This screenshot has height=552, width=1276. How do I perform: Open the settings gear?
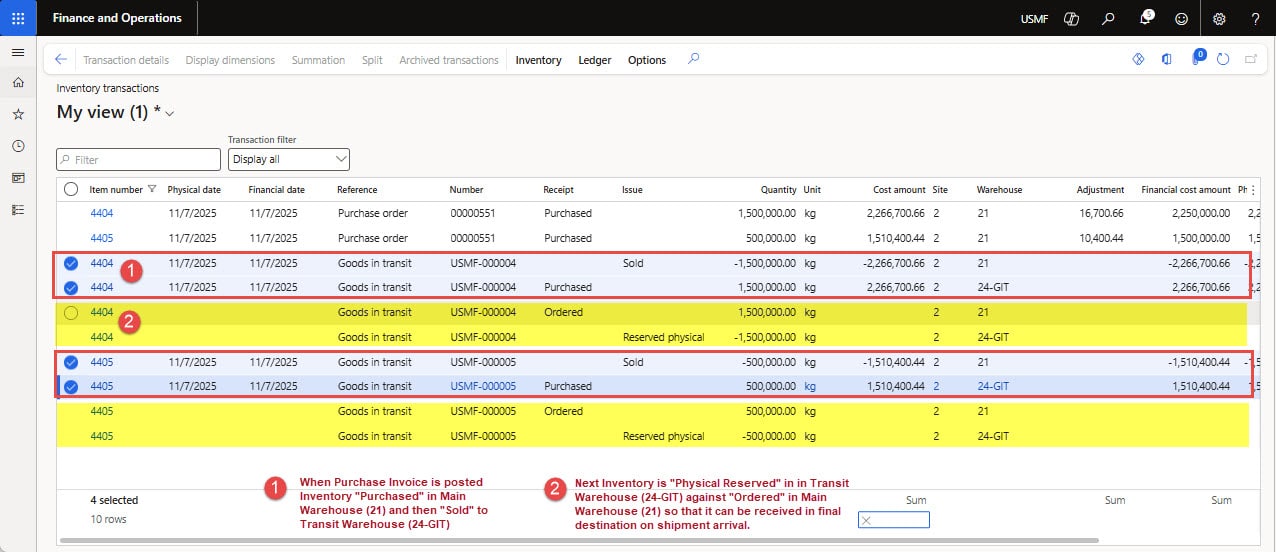coord(1219,18)
